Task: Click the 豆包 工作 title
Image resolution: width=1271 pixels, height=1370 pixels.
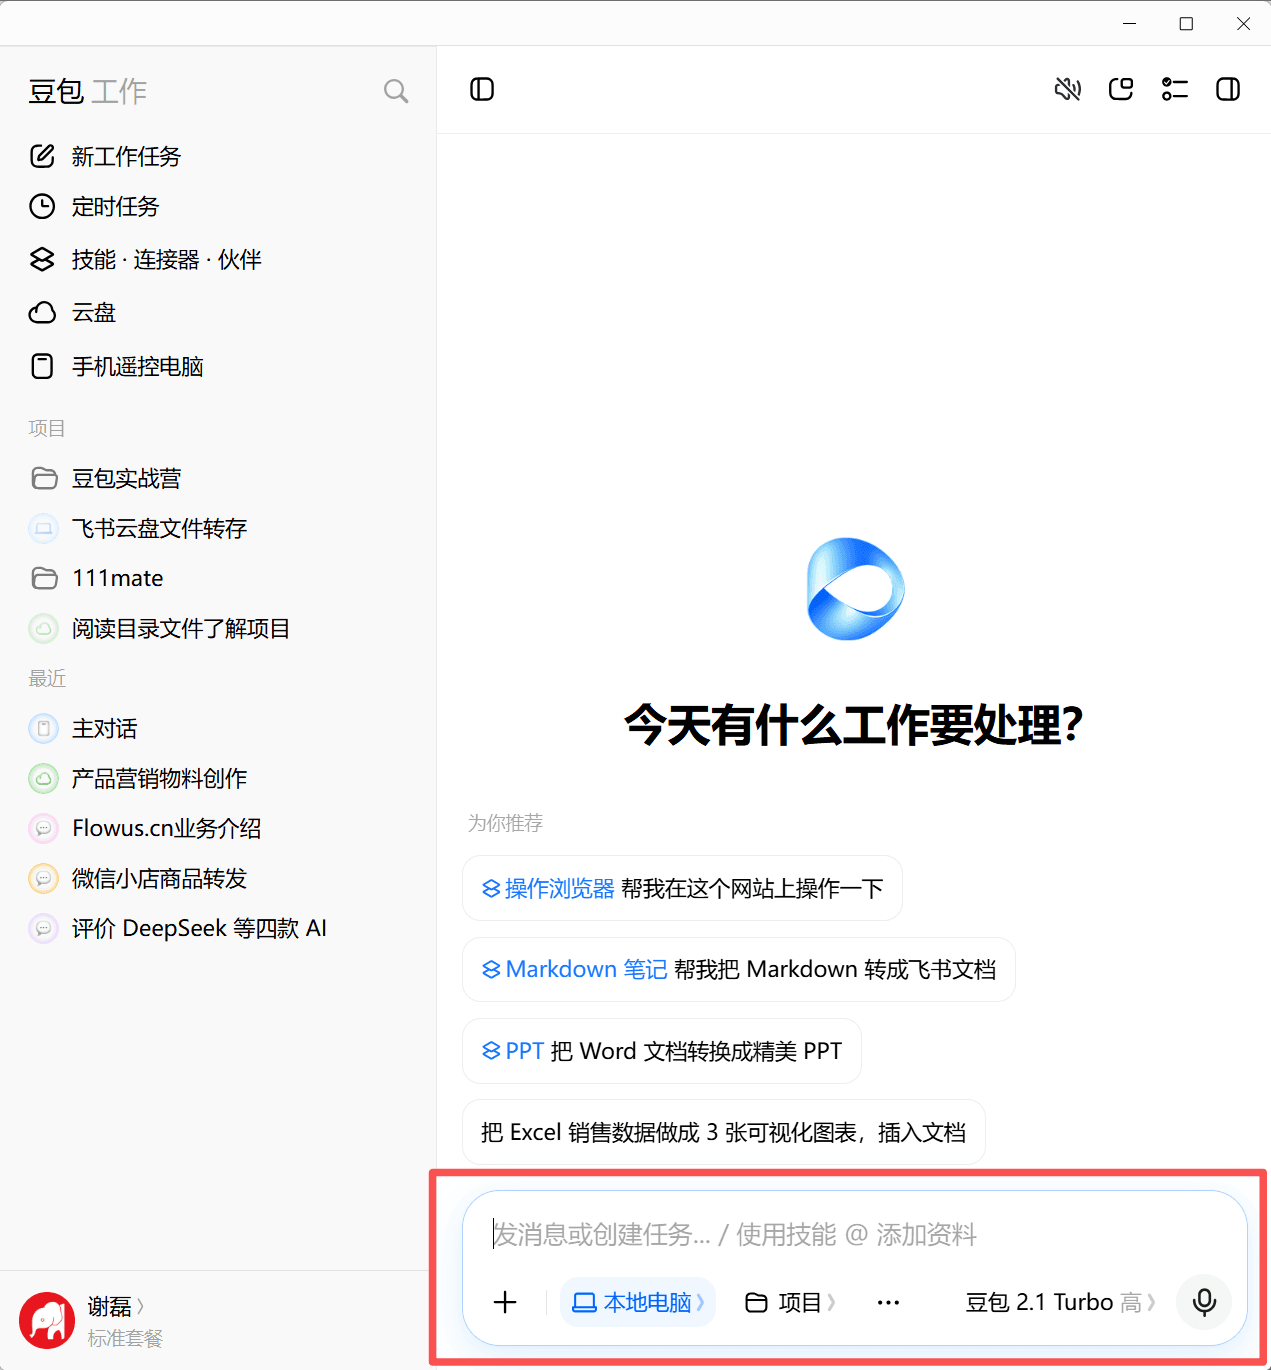Action: coord(88,92)
